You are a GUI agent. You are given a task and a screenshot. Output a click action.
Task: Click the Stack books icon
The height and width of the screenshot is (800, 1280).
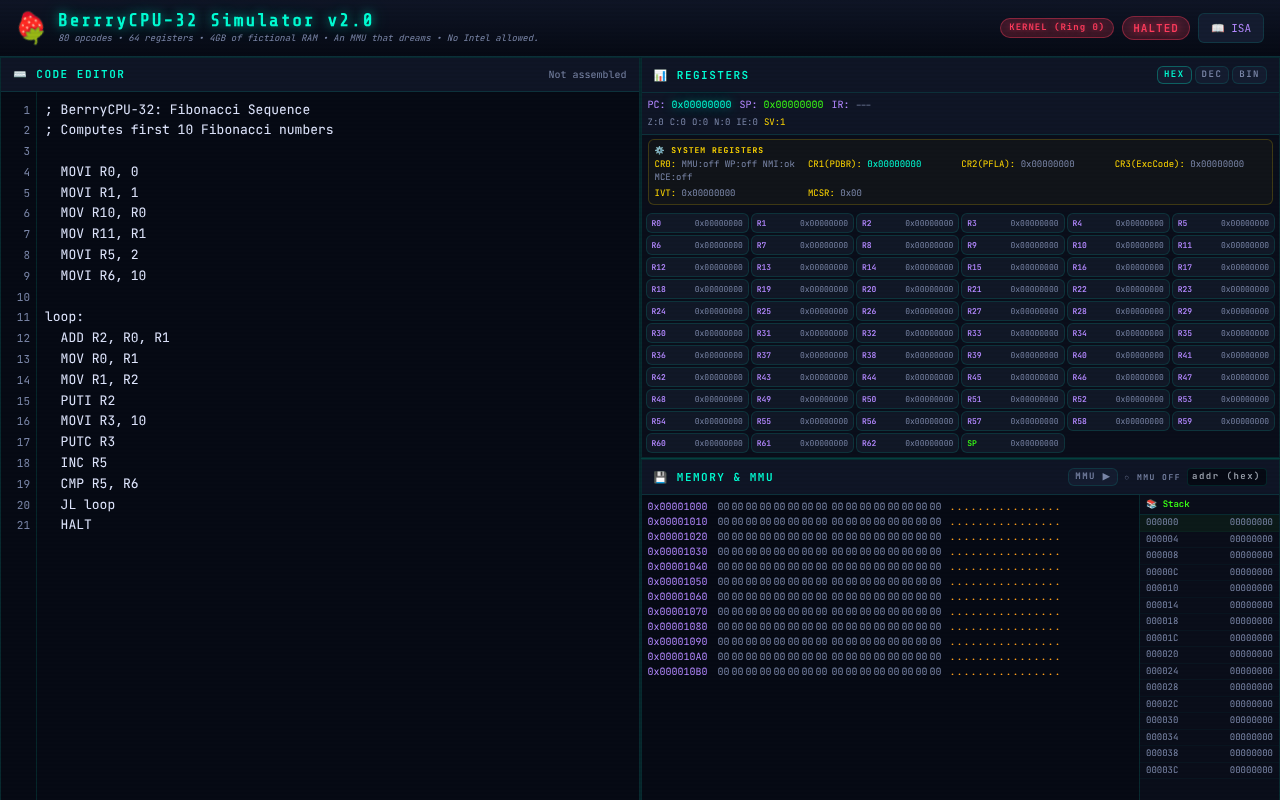point(1151,504)
